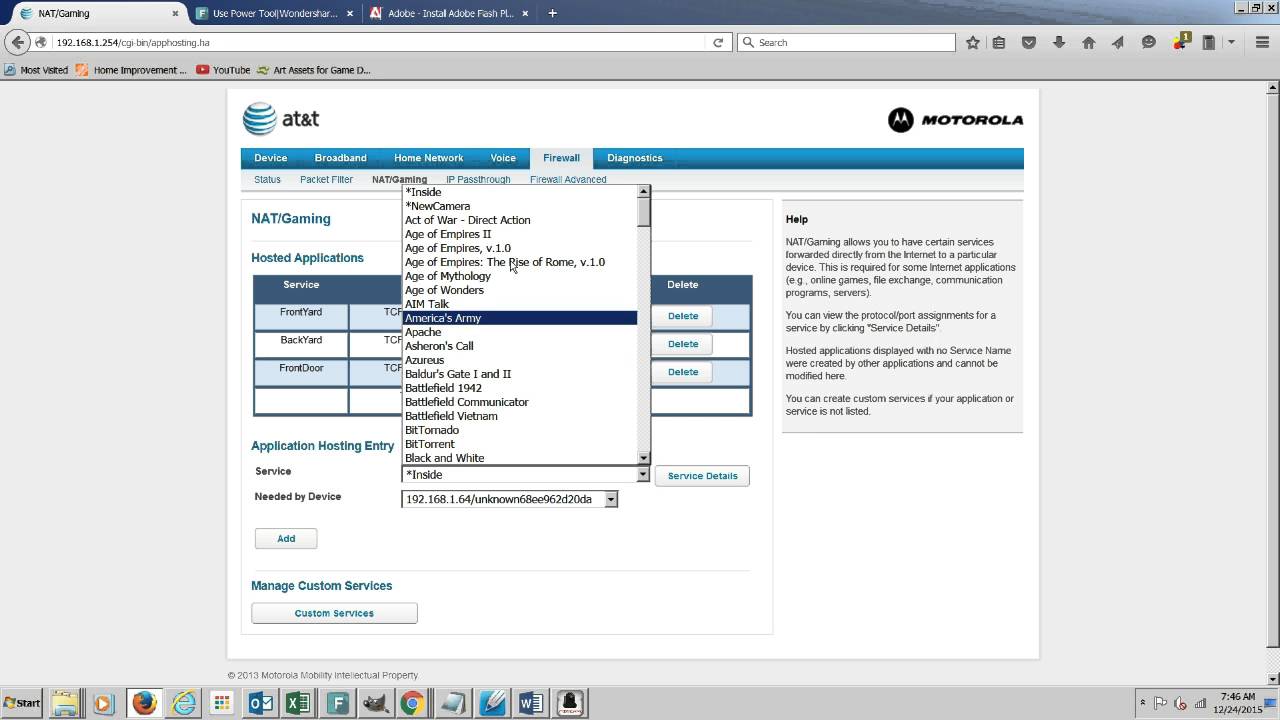This screenshot has height=720, width=1280.
Task: Click the reload page icon
Action: pos(717,42)
